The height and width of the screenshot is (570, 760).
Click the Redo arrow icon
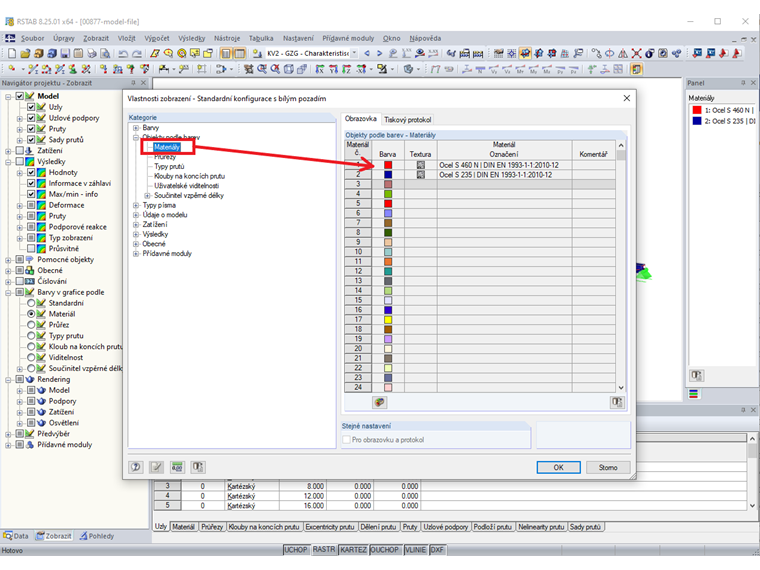point(137,53)
